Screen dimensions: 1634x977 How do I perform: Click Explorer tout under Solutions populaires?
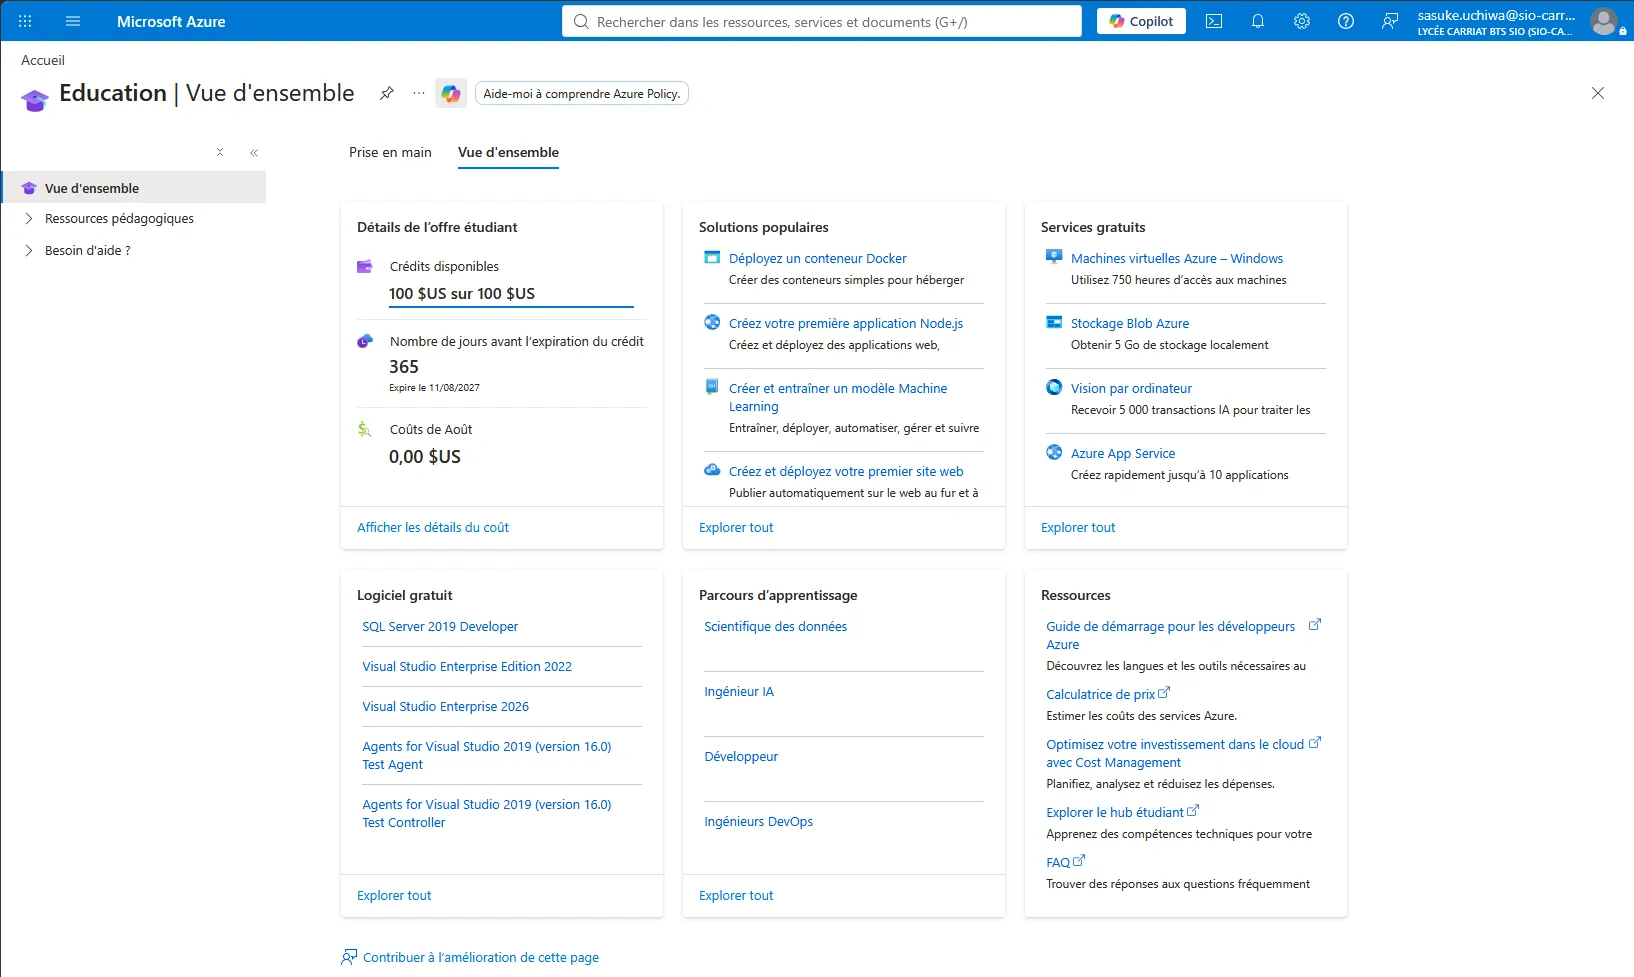(x=736, y=527)
